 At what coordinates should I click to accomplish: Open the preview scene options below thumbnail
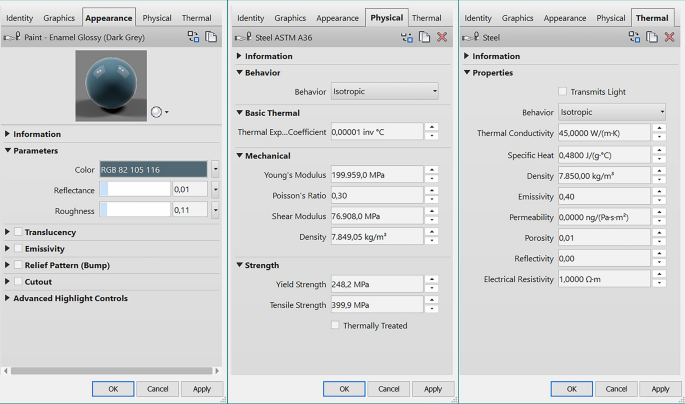(159, 112)
